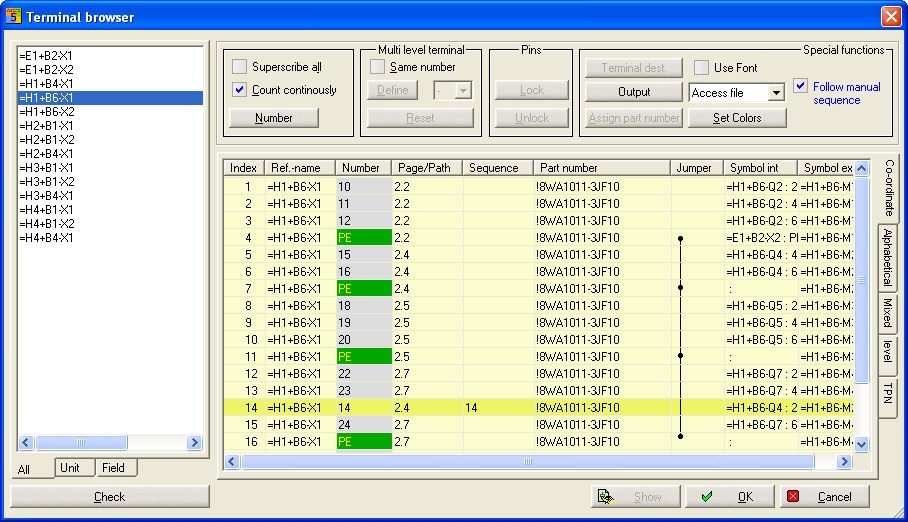The height and width of the screenshot is (522, 908).
Task: Open the Co-ordinate vertical tab
Action: tap(889, 188)
